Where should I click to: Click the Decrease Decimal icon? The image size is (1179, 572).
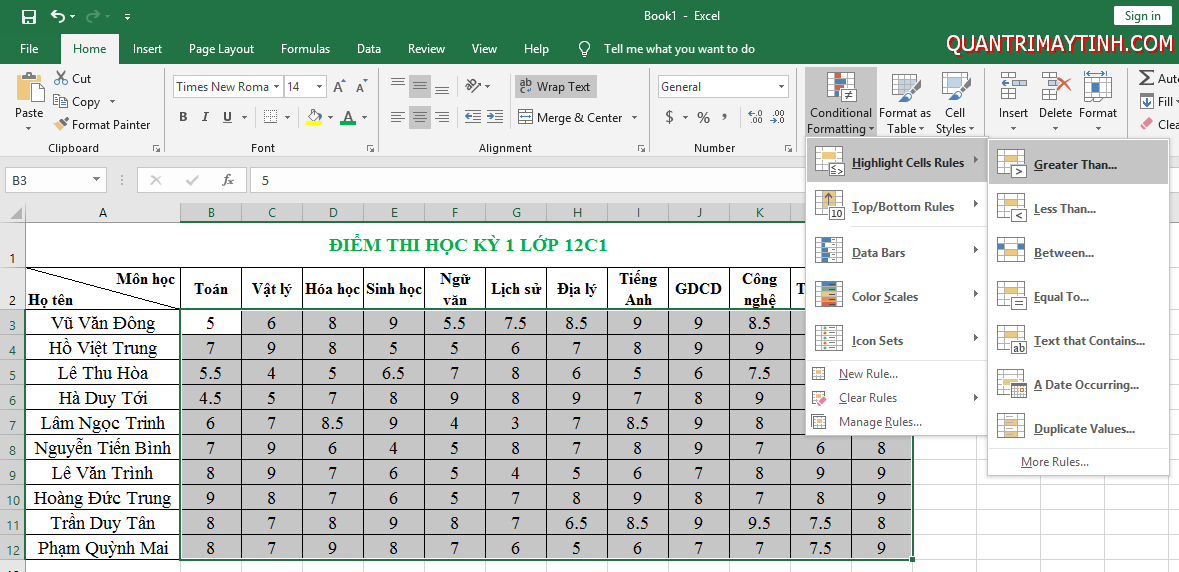777,117
